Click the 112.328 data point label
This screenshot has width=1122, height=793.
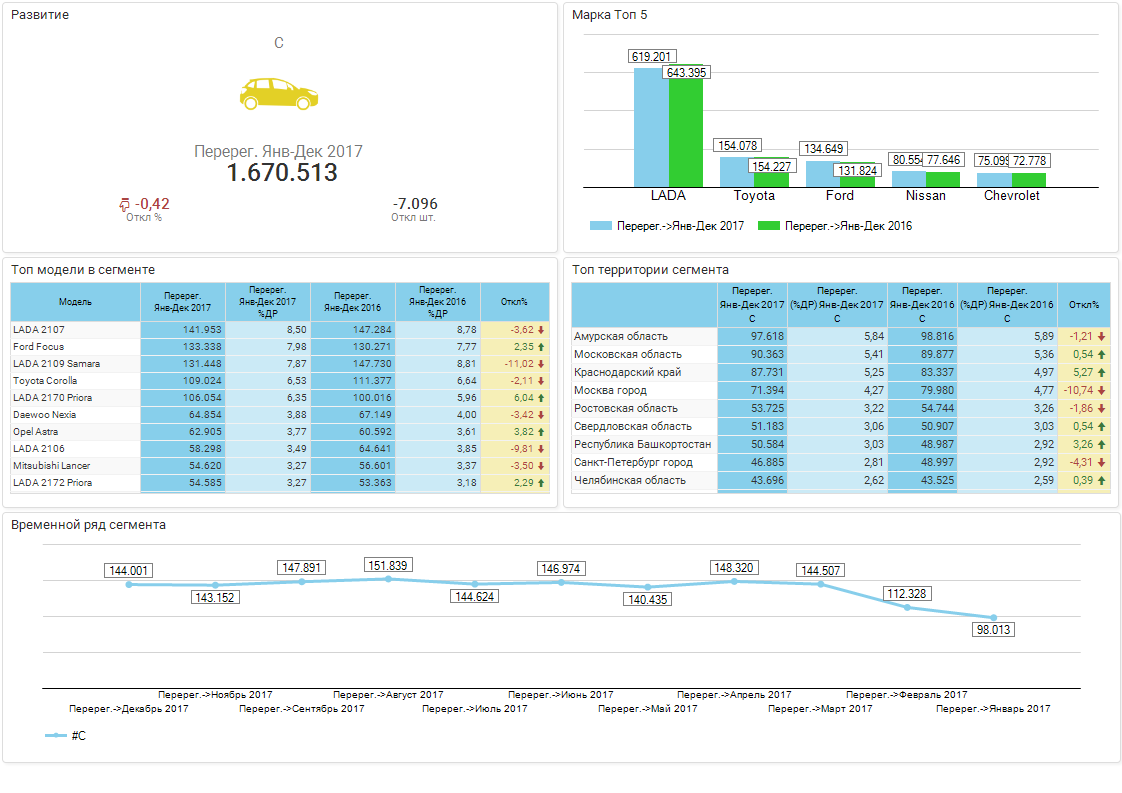point(907,594)
